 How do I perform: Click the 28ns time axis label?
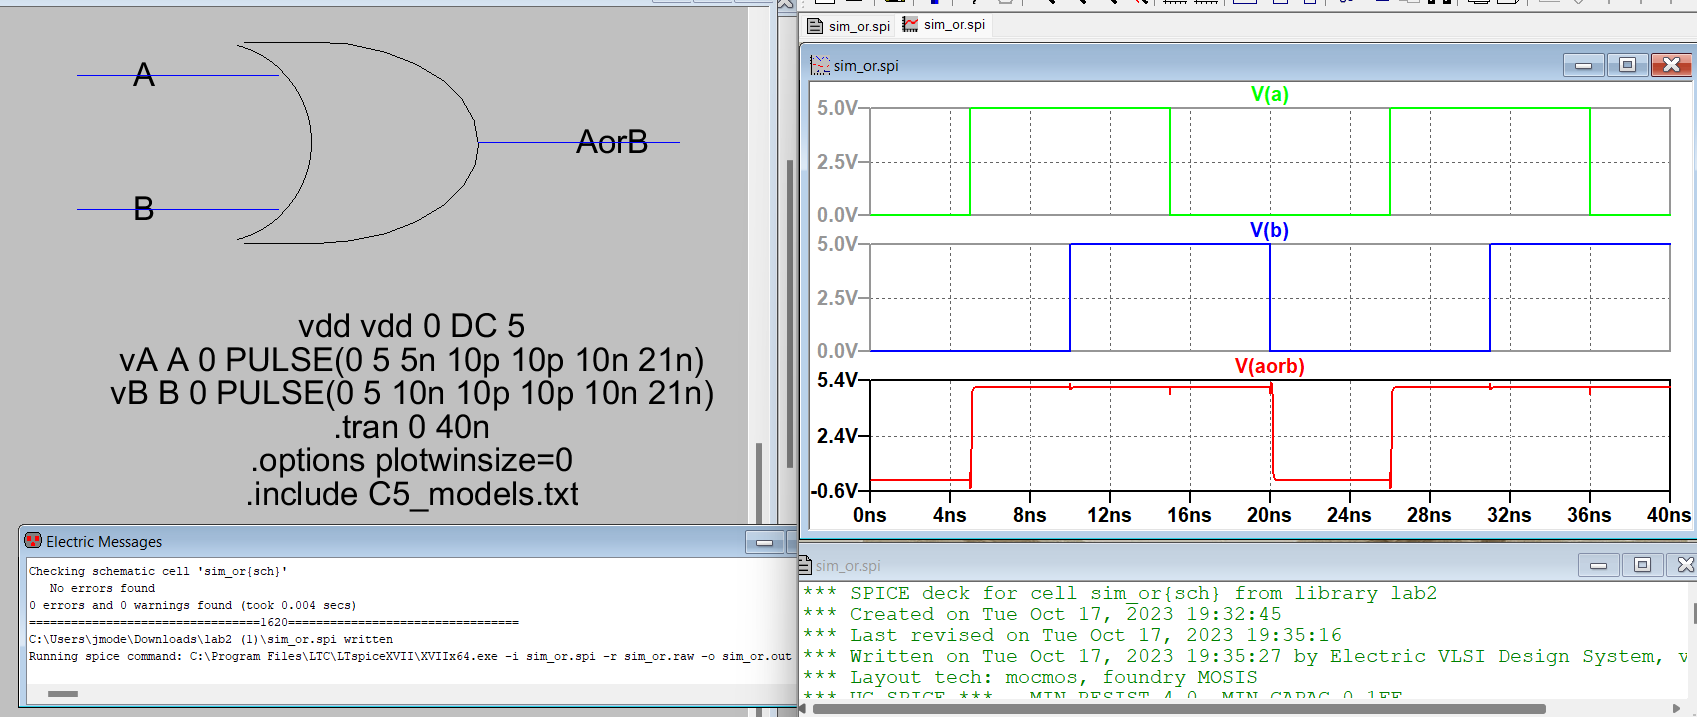point(1429,515)
